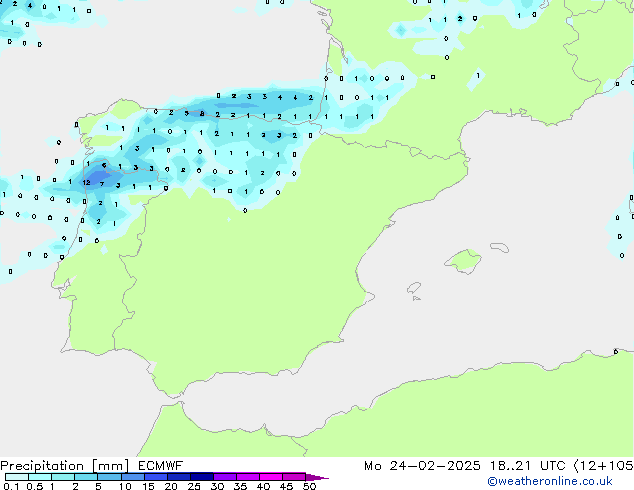Screen dimensions: 634x490
Task: Click the above-50 arrow at legend end
Action: [x=317, y=477]
